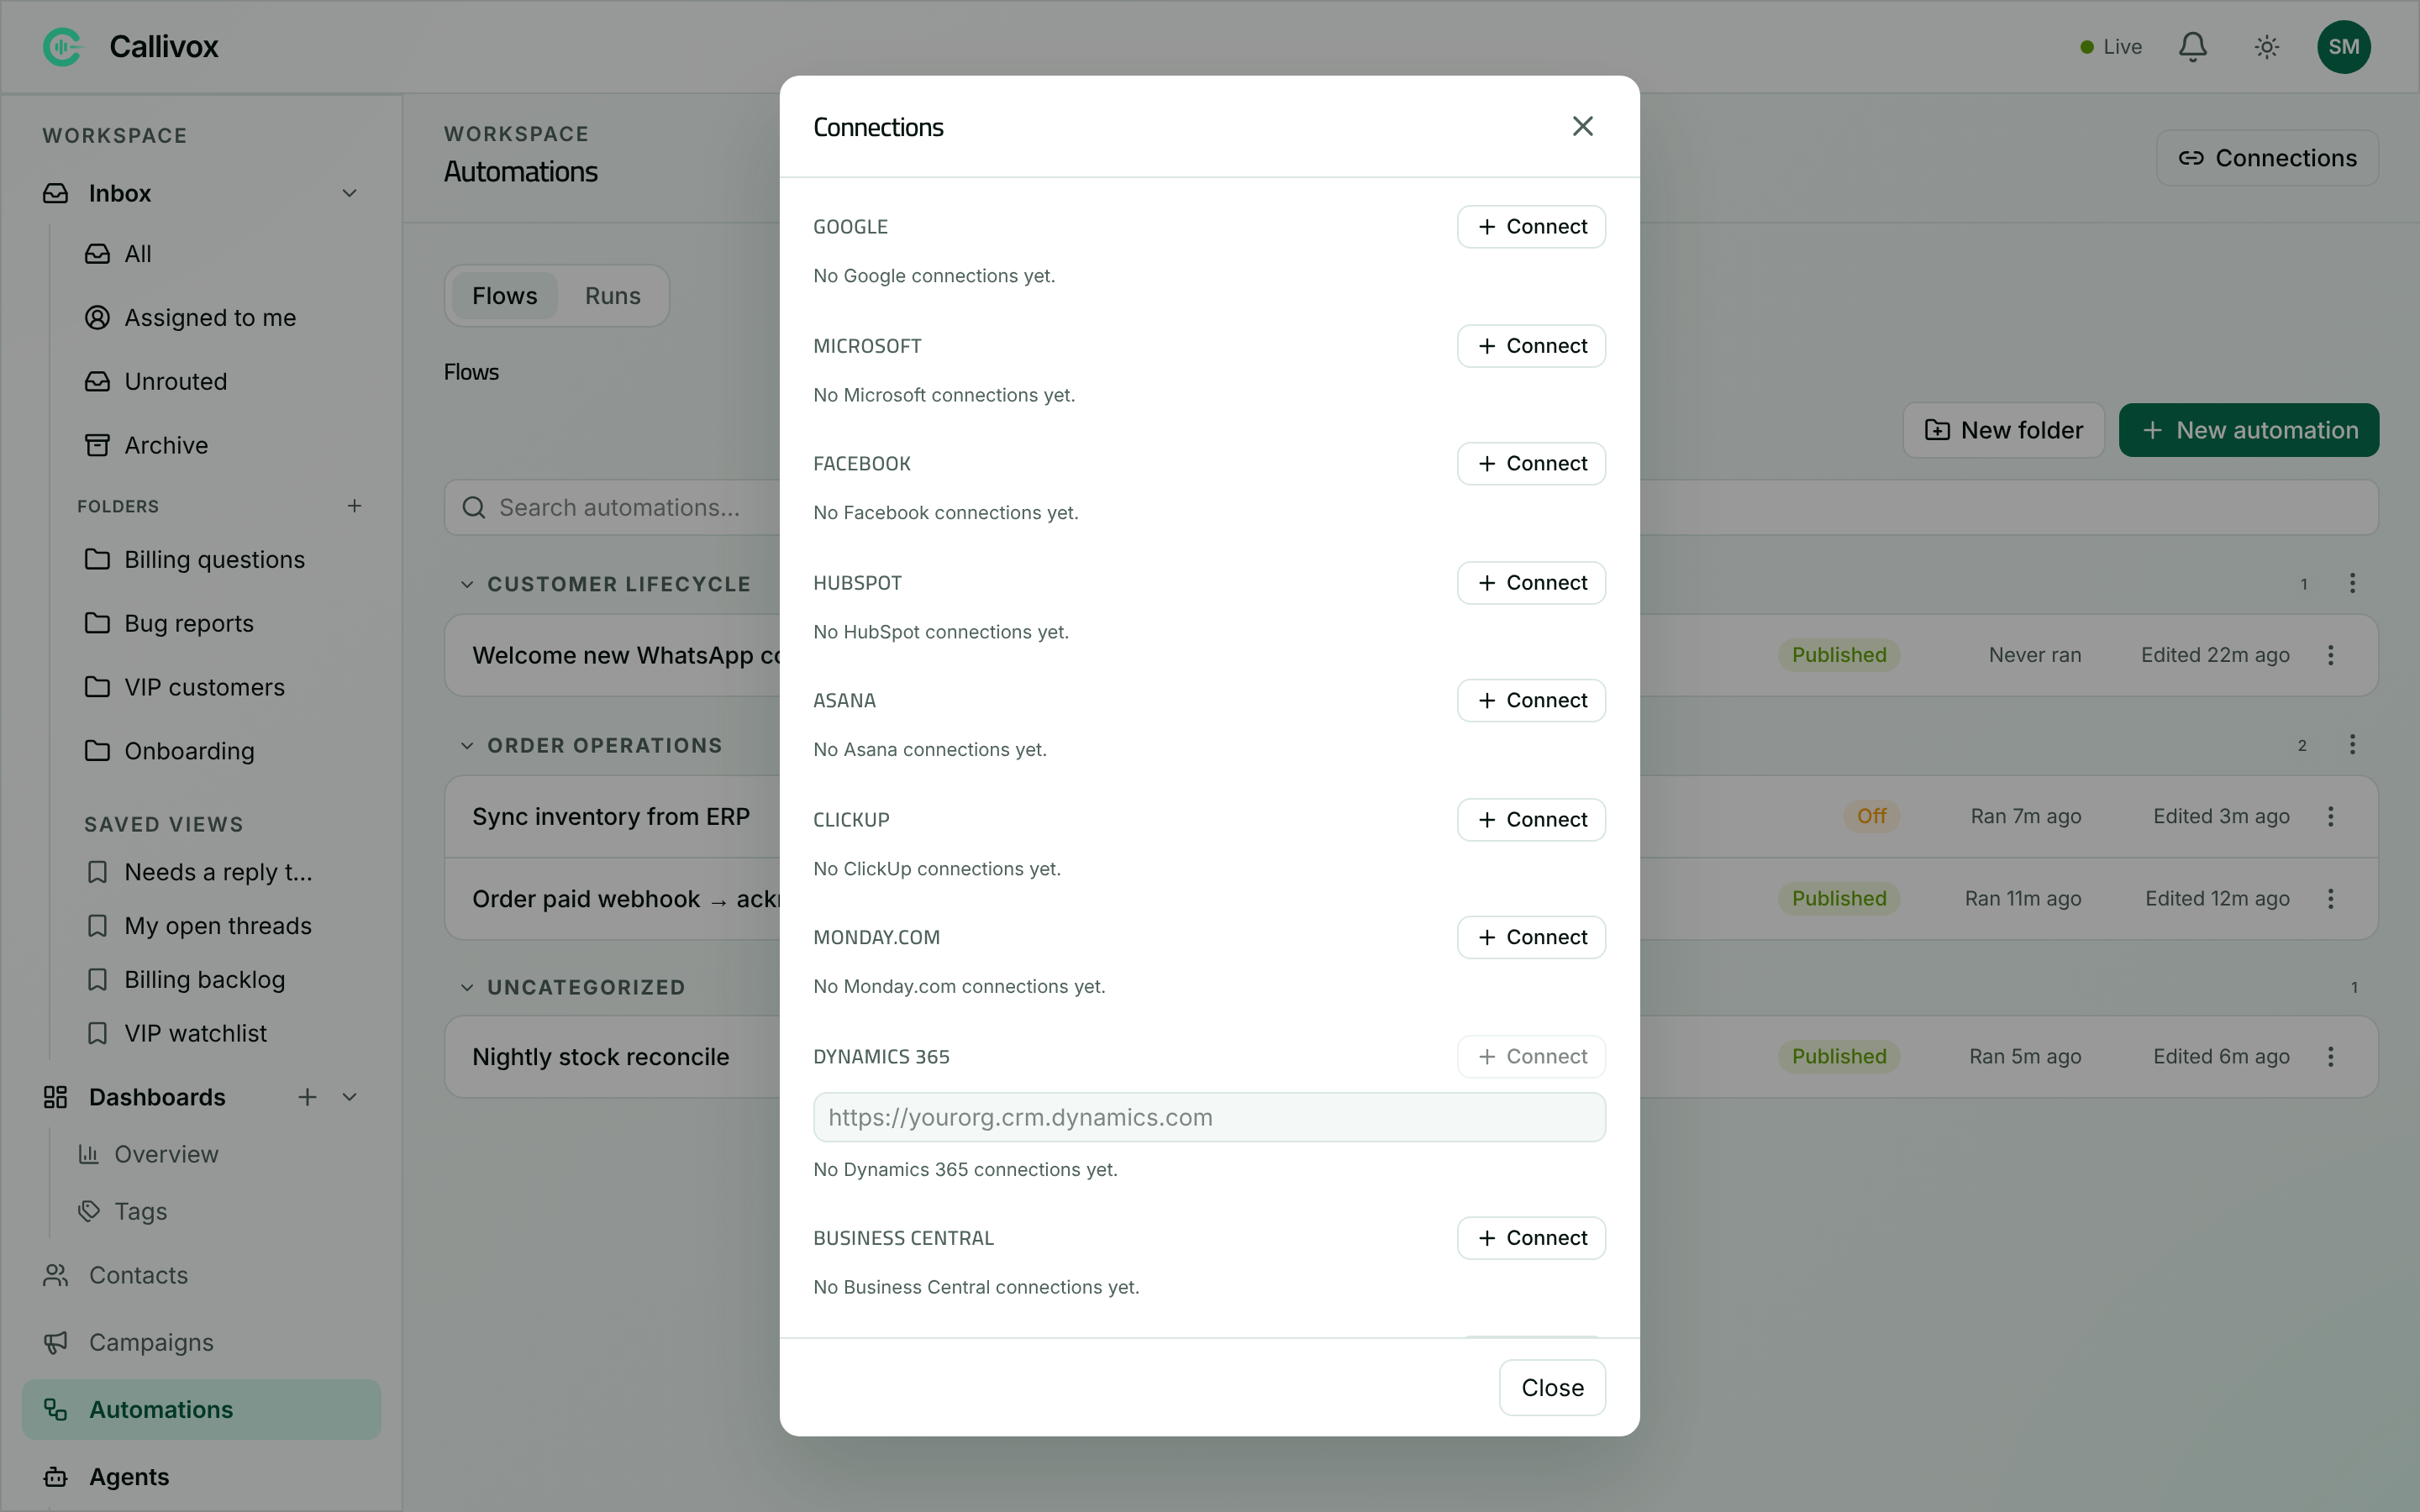2420x1512 pixels.
Task: Connect a Facebook account
Action: click(x=1531, y=464)
